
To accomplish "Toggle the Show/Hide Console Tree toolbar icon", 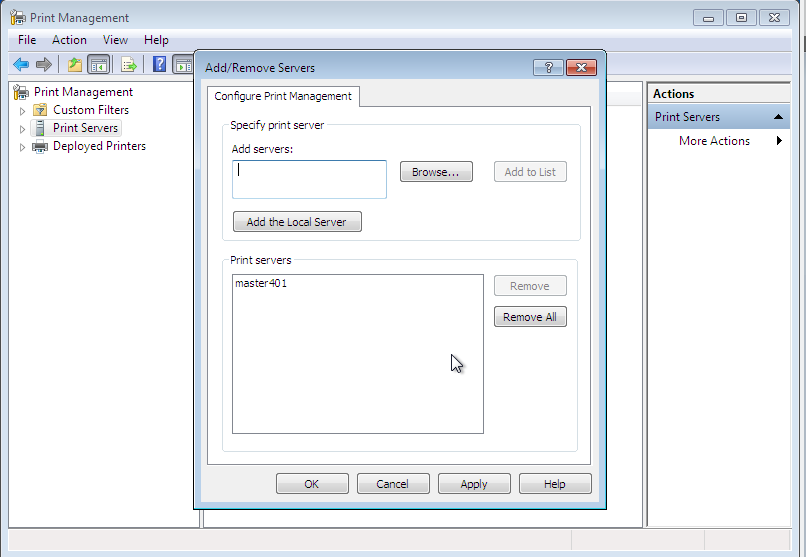I will tap(99, 65).
